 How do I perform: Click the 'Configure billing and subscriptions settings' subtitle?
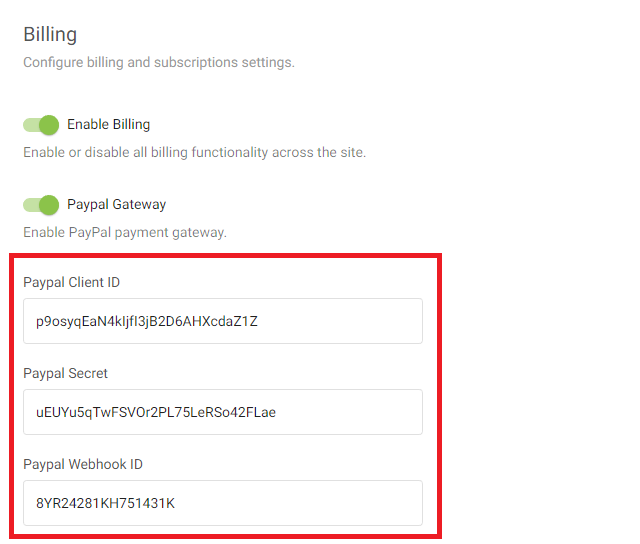tap(159, 62)
